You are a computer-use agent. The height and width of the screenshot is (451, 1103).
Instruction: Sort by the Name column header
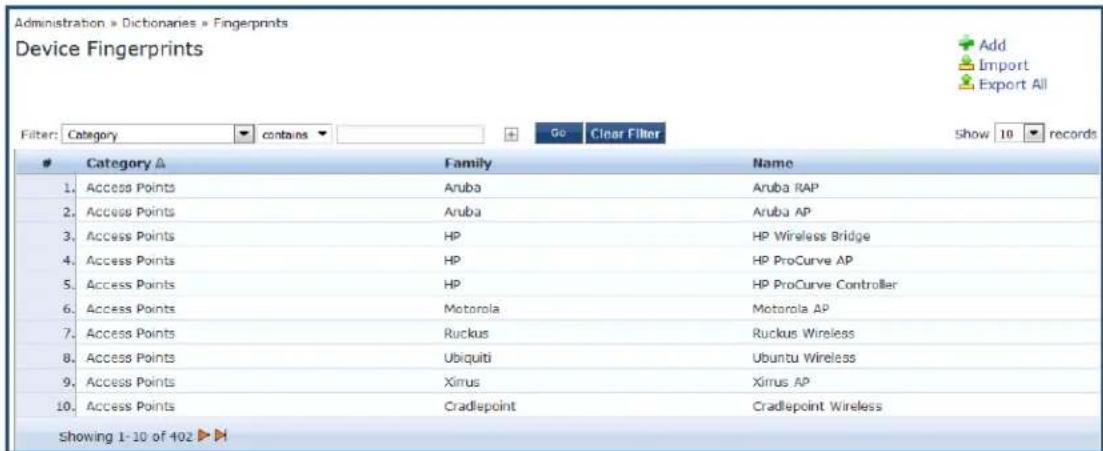(x=773, y=163)
